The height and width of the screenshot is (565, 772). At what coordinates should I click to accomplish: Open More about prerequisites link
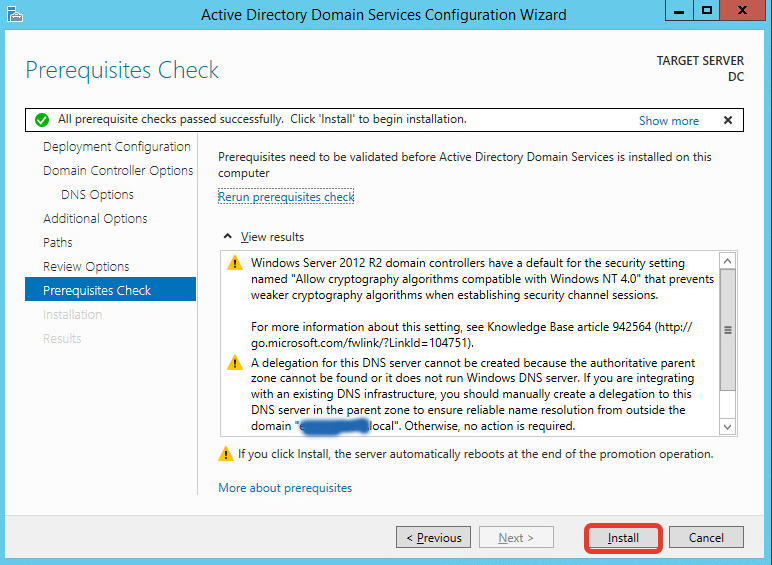(x=285, y=488)
